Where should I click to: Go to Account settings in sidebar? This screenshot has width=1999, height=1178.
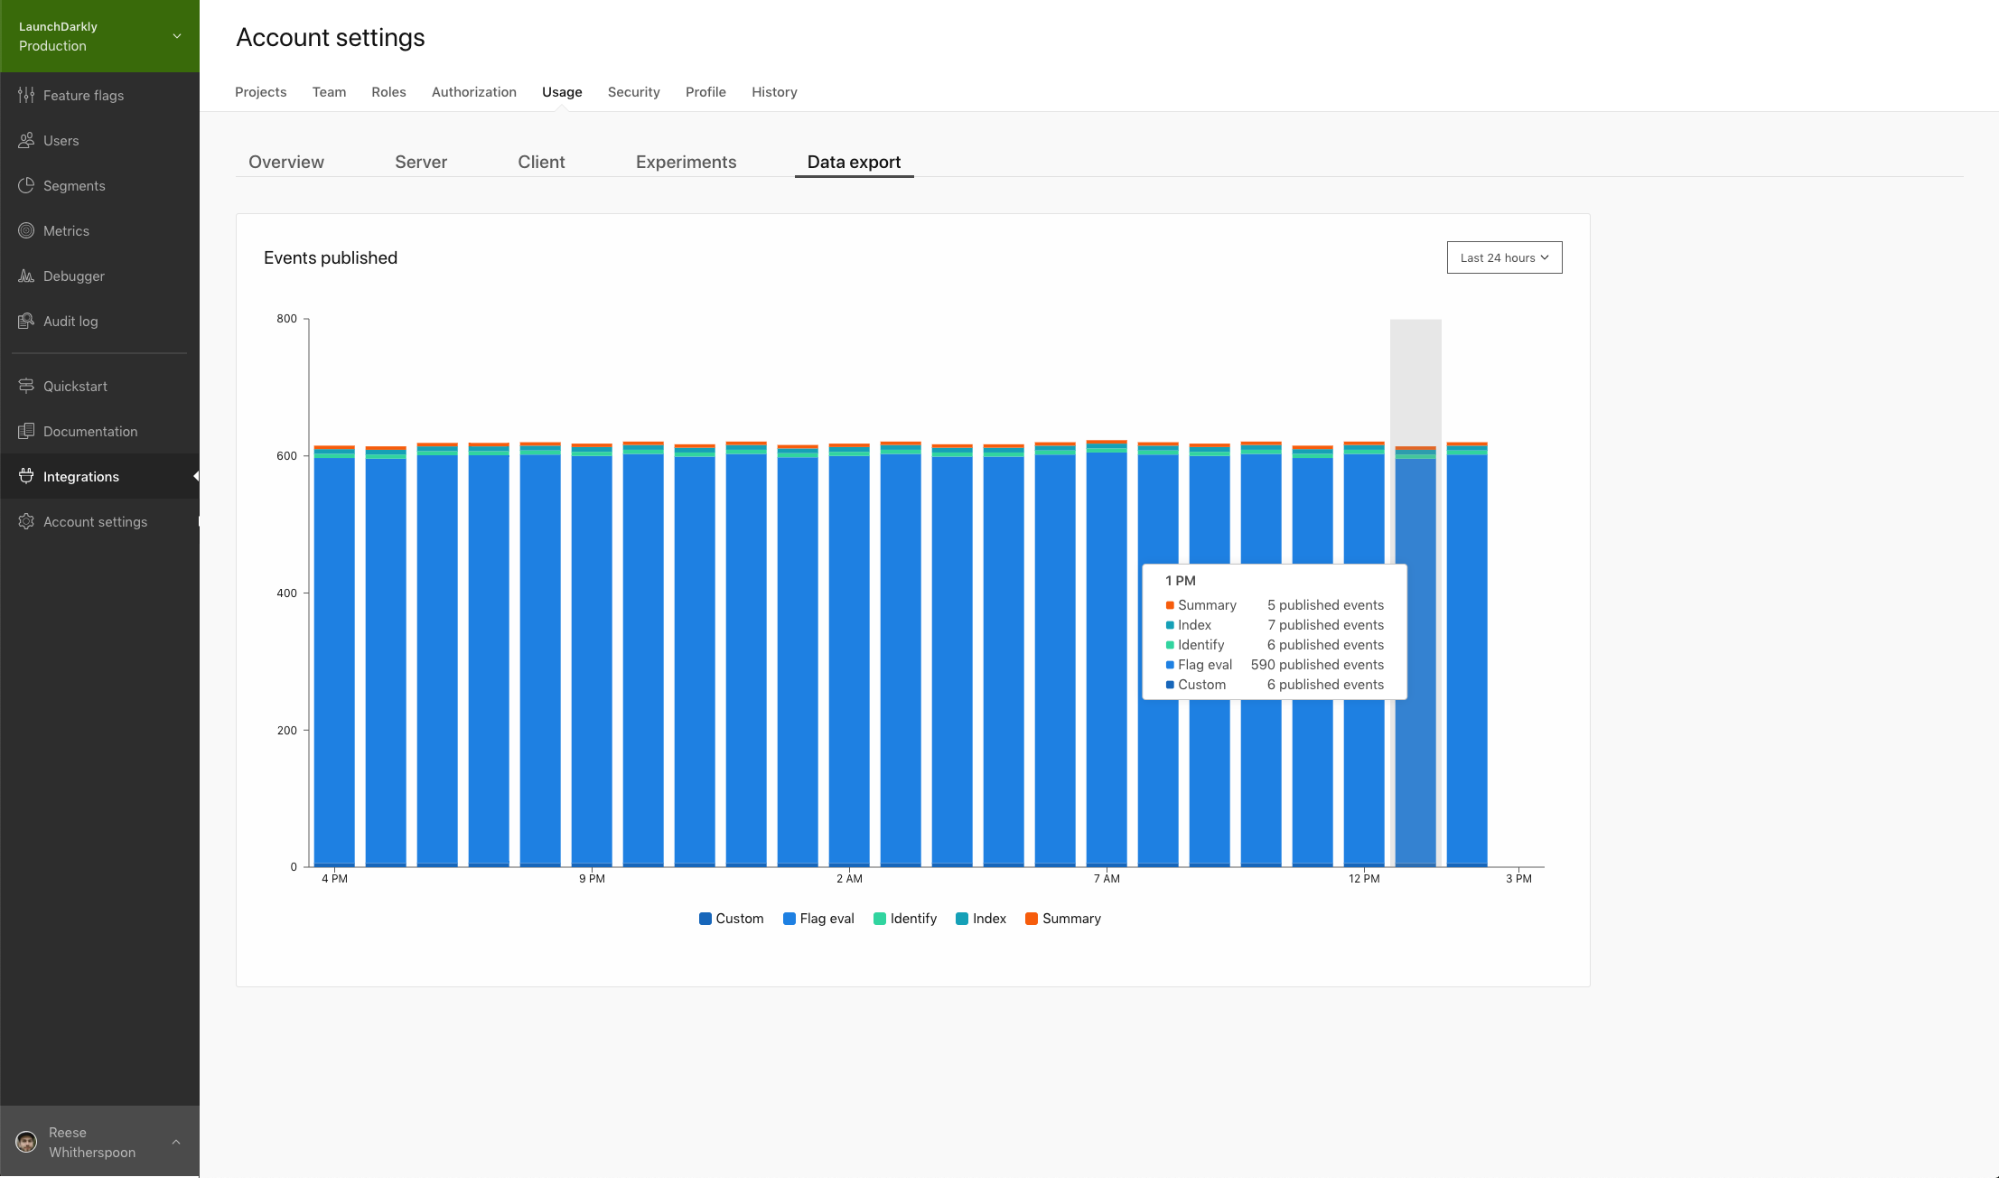94,521
